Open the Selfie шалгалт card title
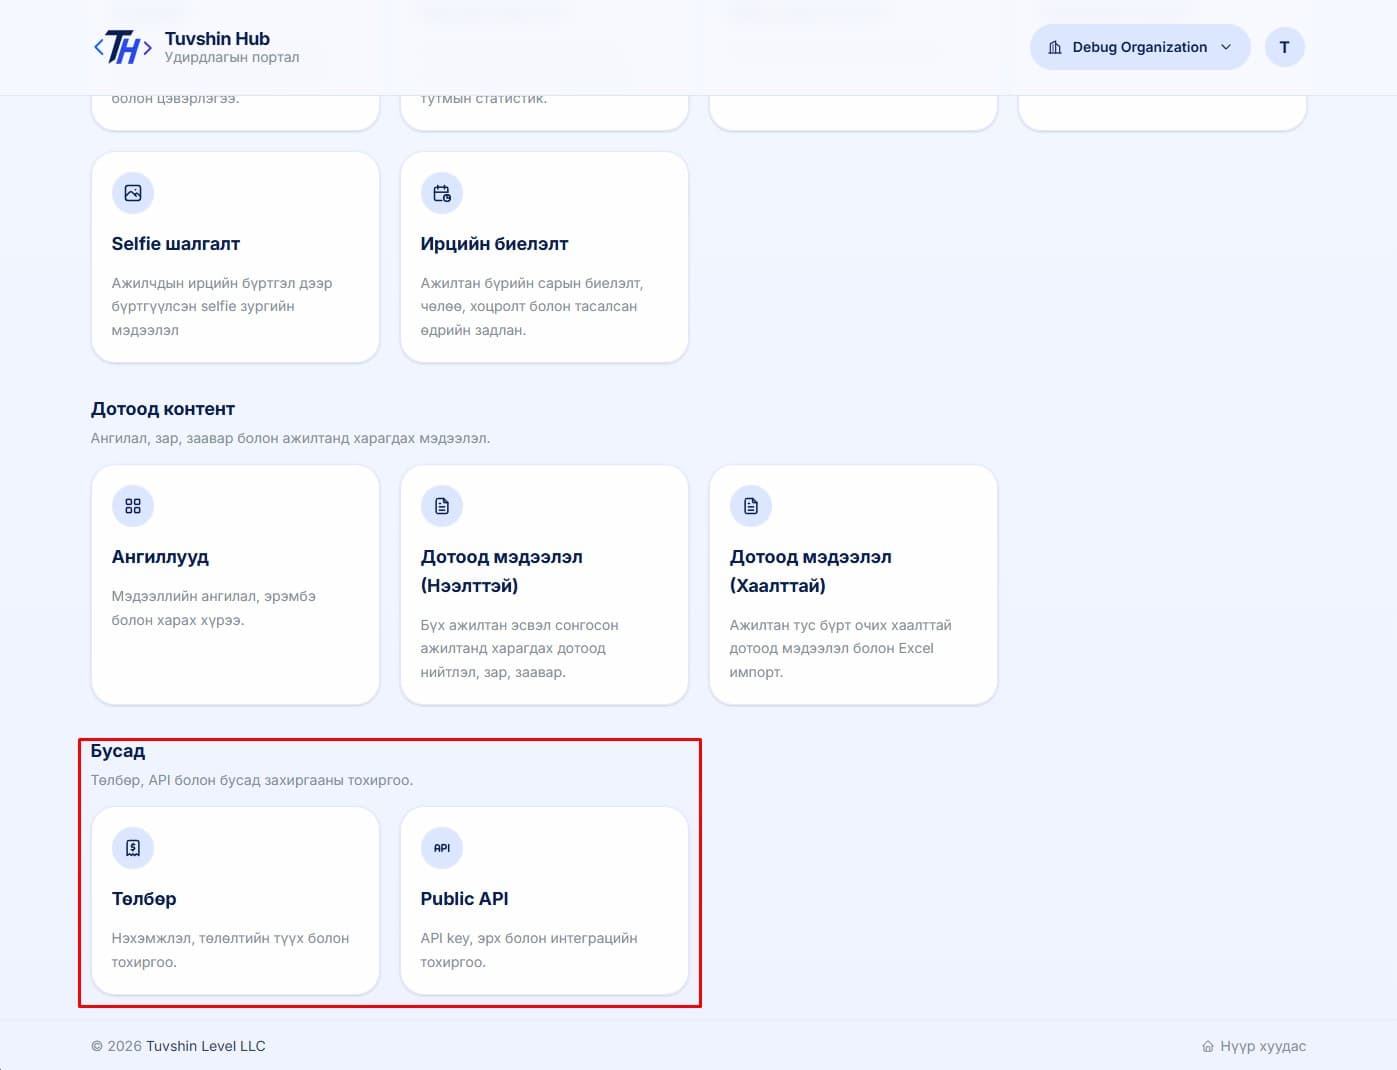The image size is (1397, 1070). click(176, 244)
